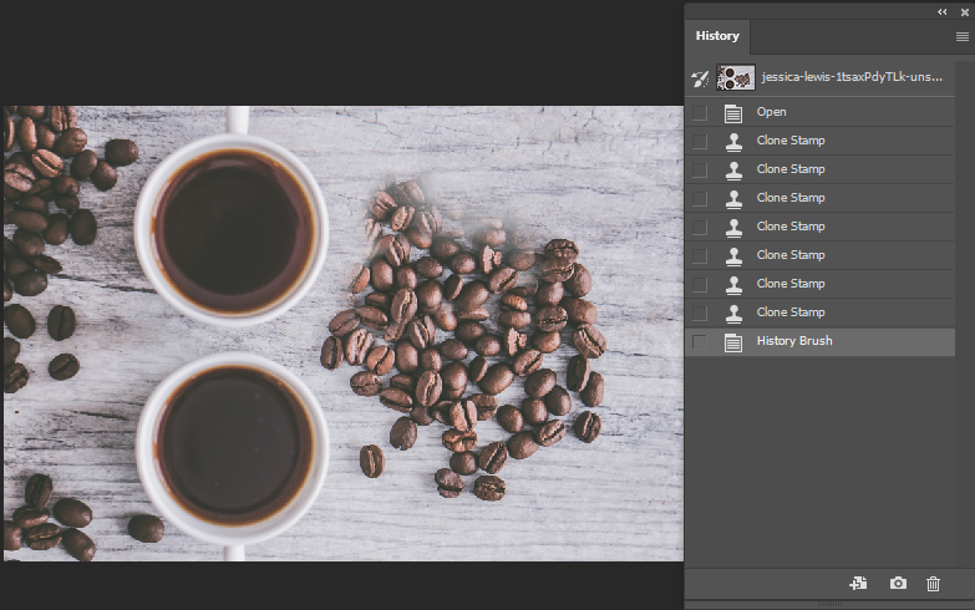Click the camera icon to create new snapshot
This screenshot has width=975, height=610.
coord(897,583)
